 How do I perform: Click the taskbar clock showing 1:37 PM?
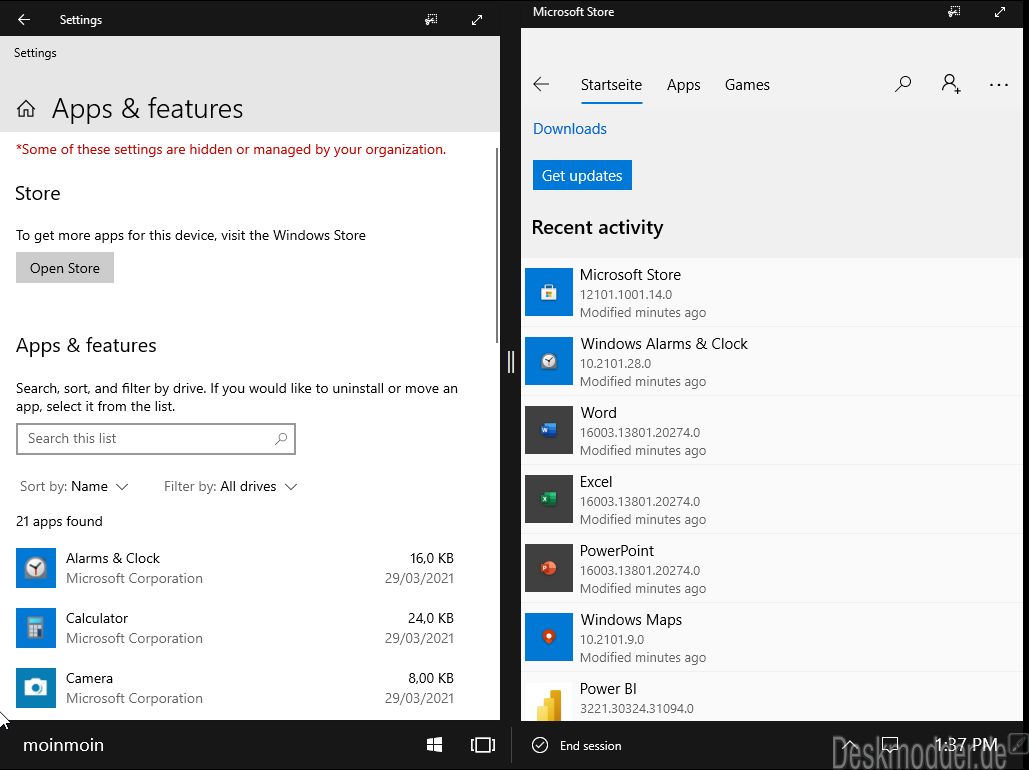pos(966,744)
